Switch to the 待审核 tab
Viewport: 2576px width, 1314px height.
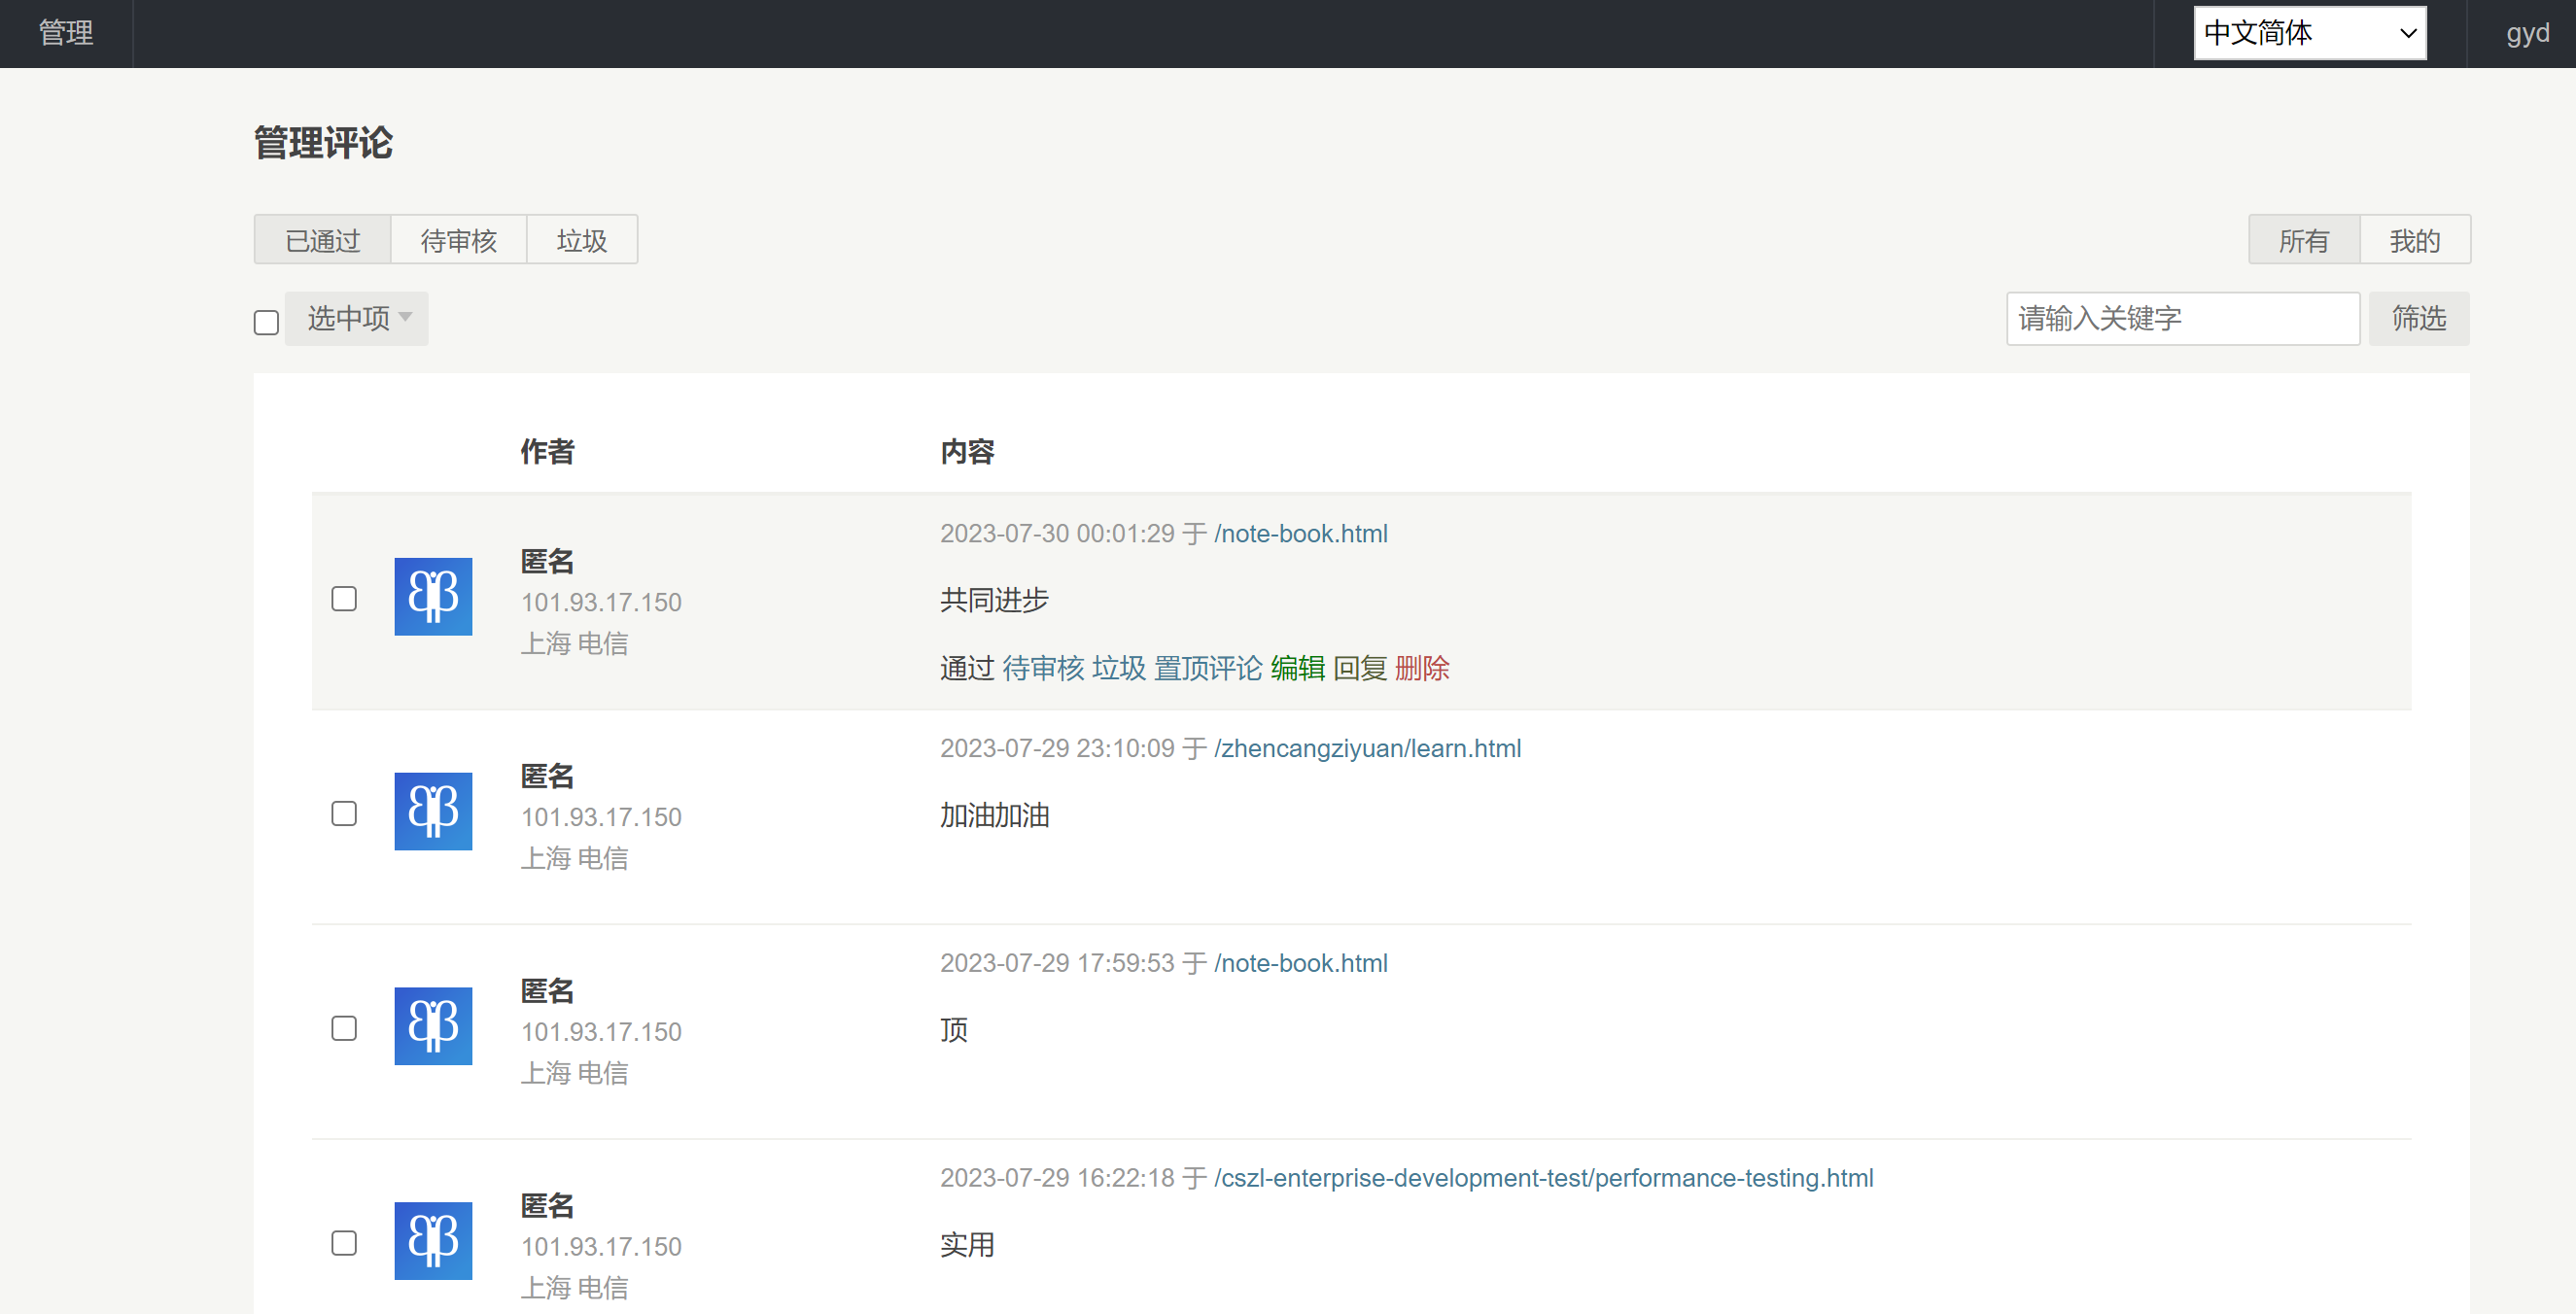pos(458,240)
